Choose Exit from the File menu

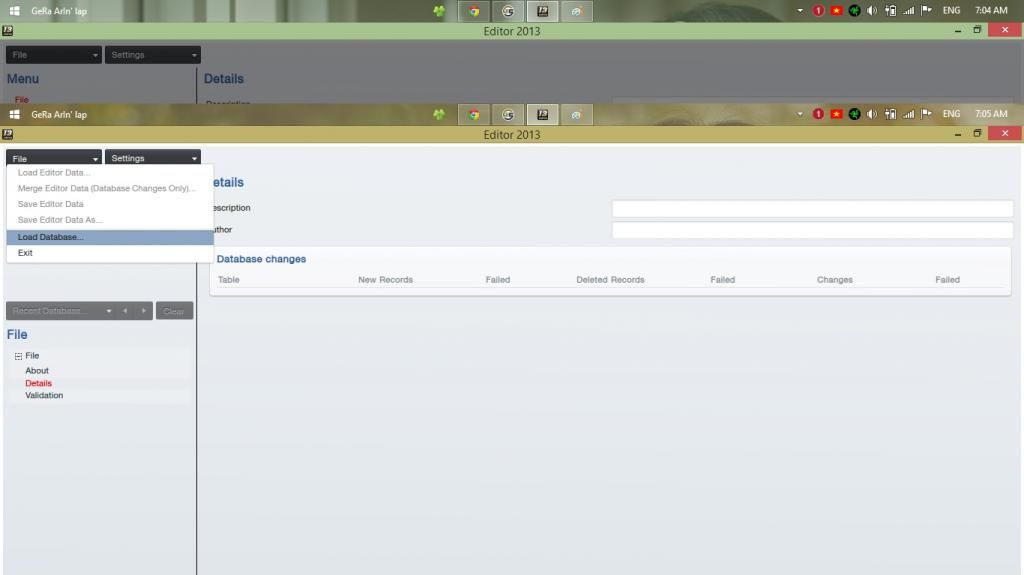click(110, 253)
